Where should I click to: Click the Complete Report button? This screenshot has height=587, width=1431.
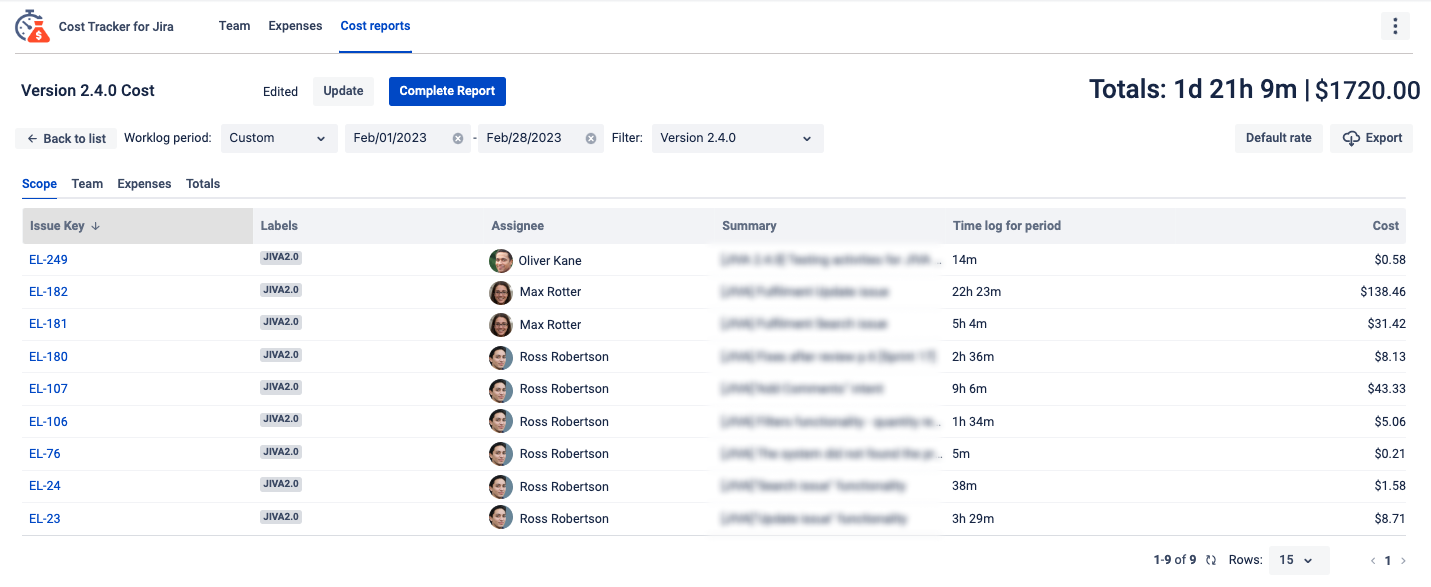[447, 91]
